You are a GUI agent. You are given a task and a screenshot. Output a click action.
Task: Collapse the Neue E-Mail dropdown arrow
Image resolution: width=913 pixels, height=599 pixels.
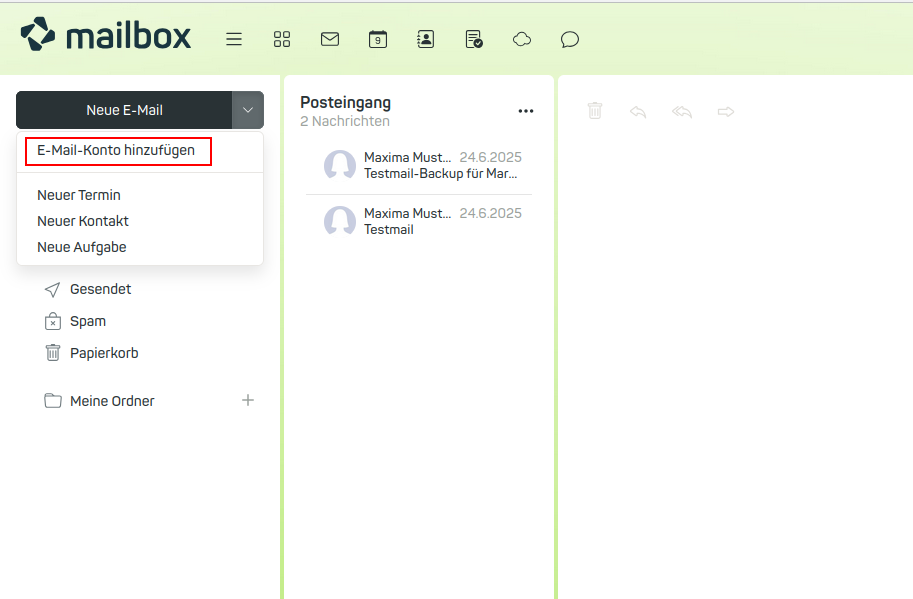click(x=248, y=110)
